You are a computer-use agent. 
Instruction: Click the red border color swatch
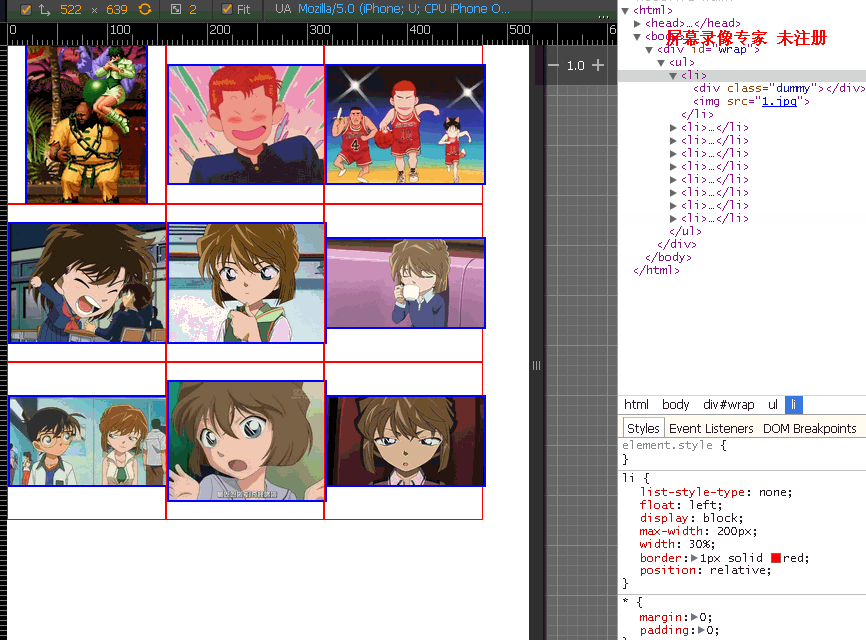(776, 558)
